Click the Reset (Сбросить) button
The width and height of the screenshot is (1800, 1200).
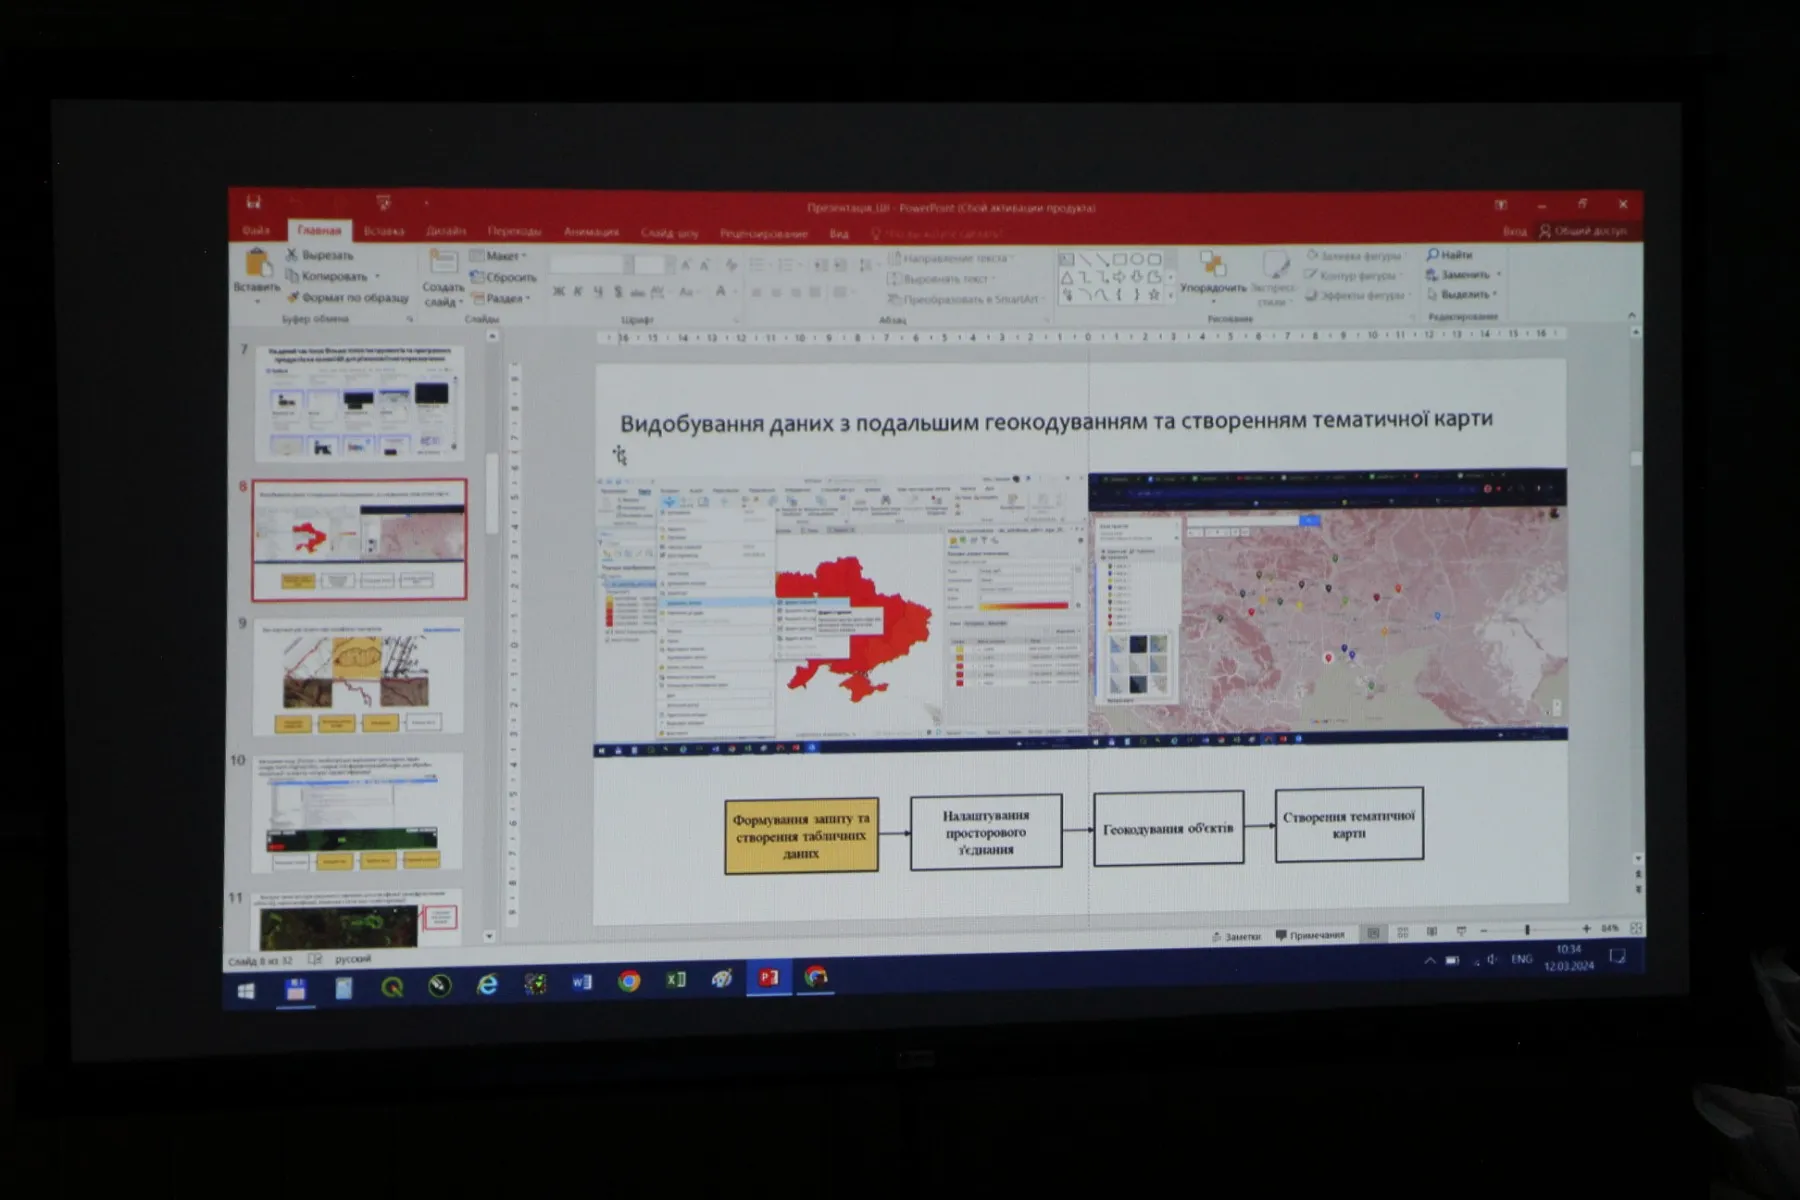(x=504, y=277)
